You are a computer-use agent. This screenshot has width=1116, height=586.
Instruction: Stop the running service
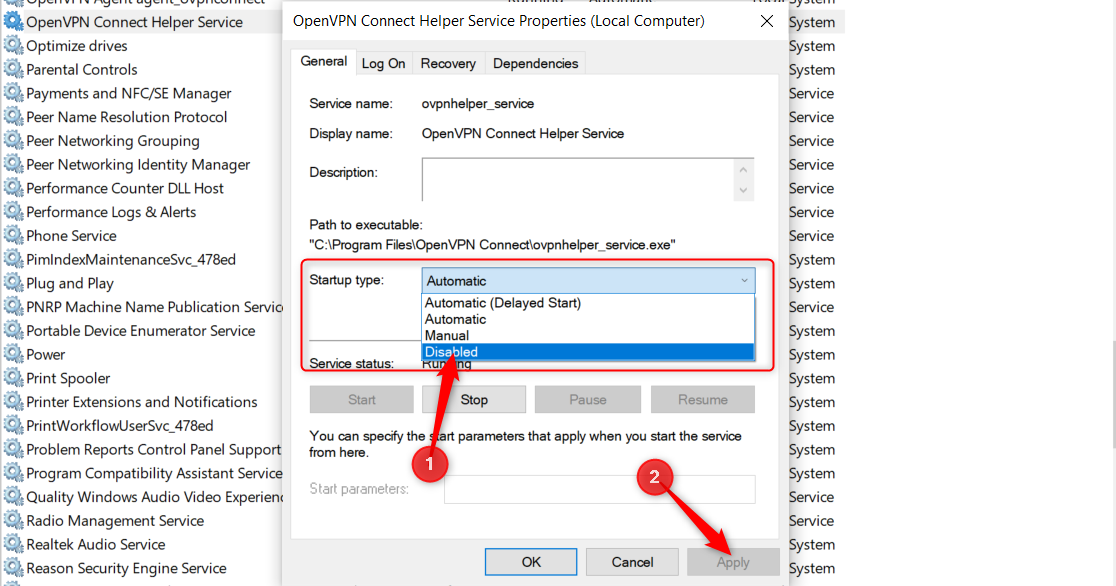pos(474,399)
